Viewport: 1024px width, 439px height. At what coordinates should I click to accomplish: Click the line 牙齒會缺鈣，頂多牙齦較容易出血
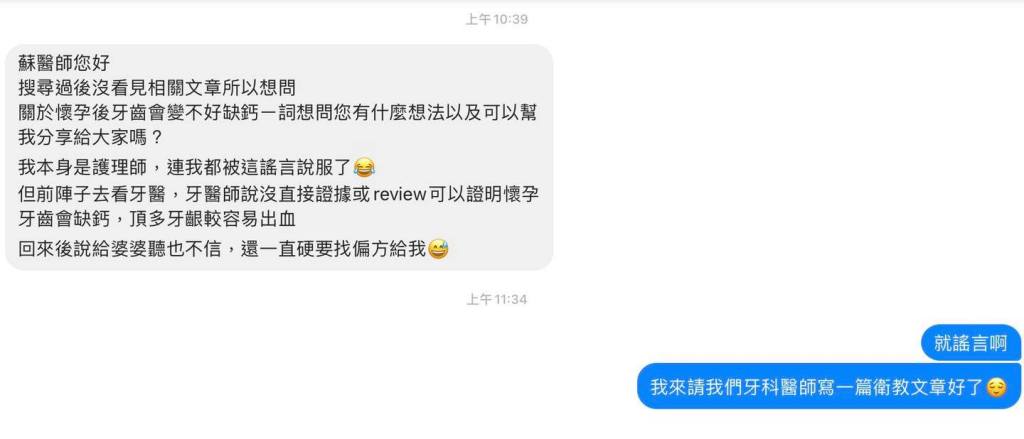pos(157,219)
